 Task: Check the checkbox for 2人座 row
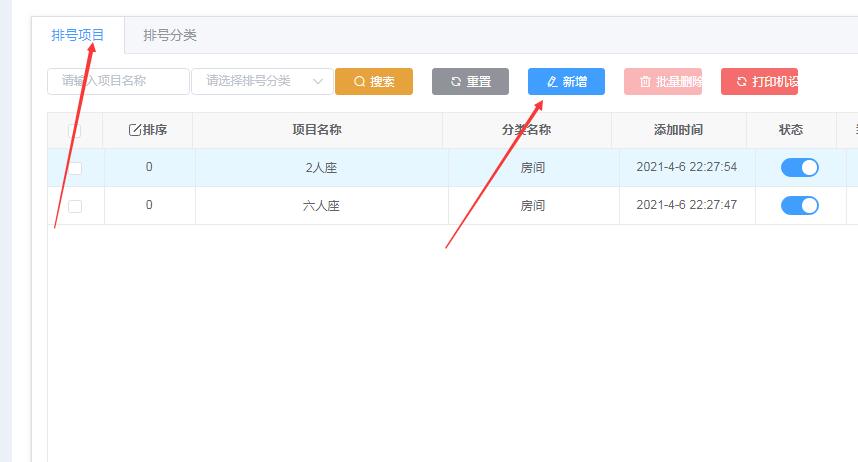75,168
